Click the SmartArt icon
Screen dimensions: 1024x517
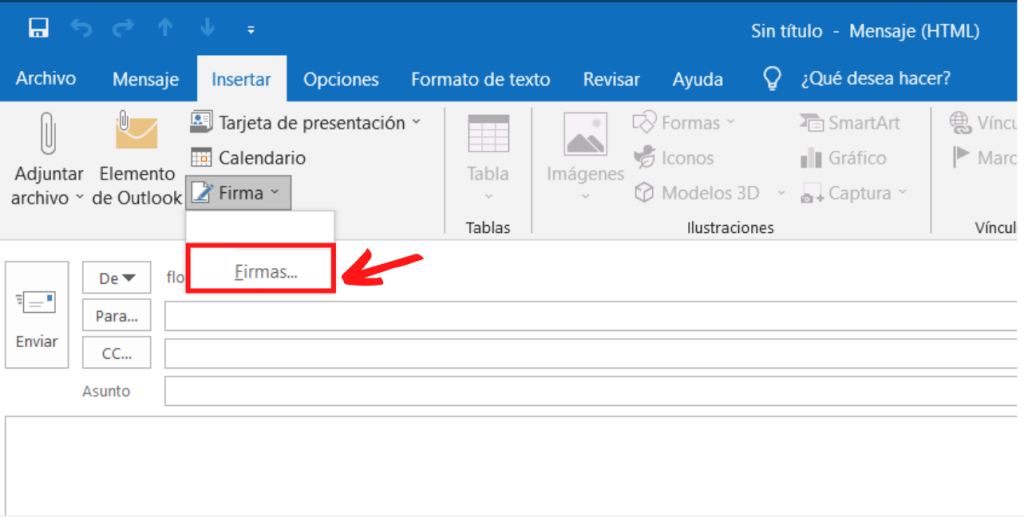[811, 122]
